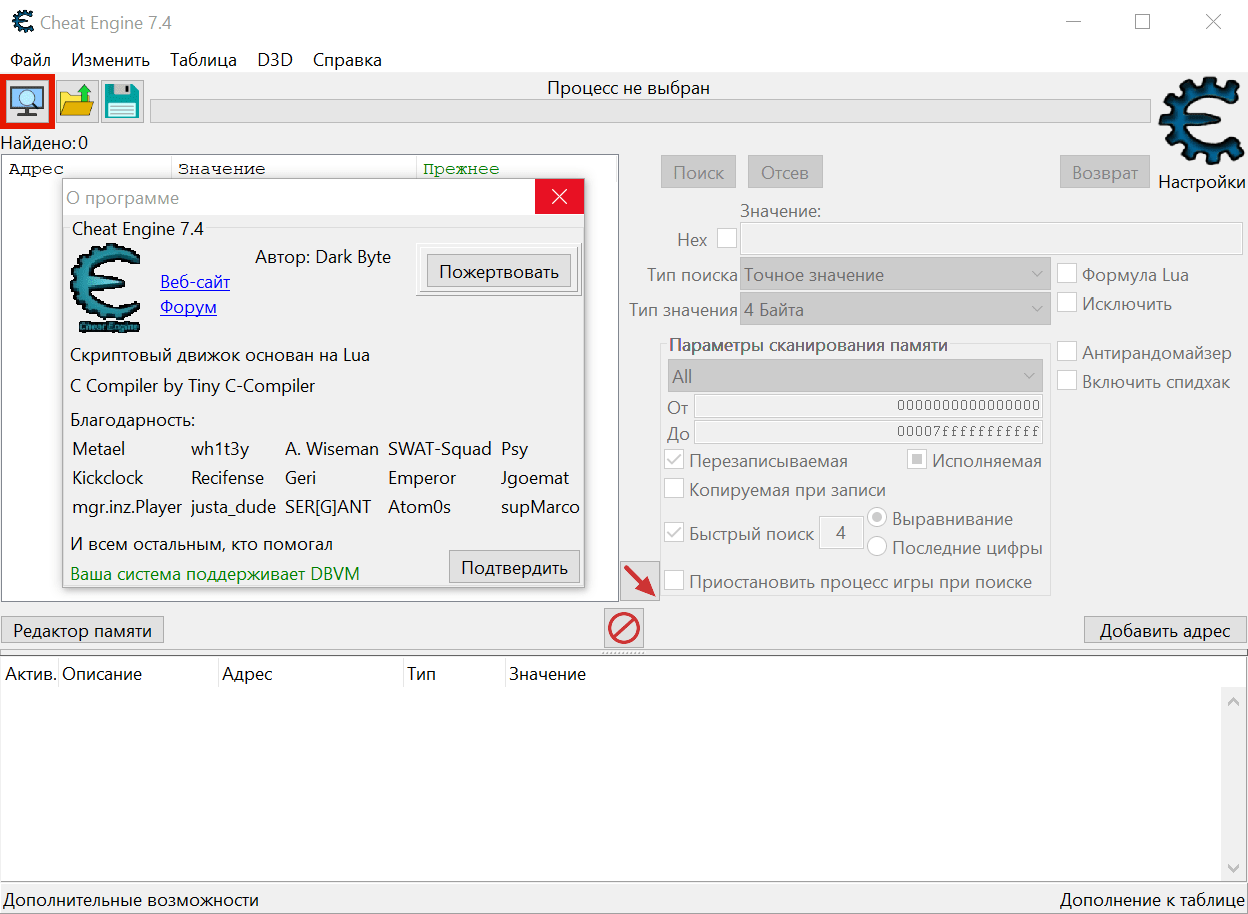
Task: Click the 'Процесс не выбран' label
Action: pos(628,88)
